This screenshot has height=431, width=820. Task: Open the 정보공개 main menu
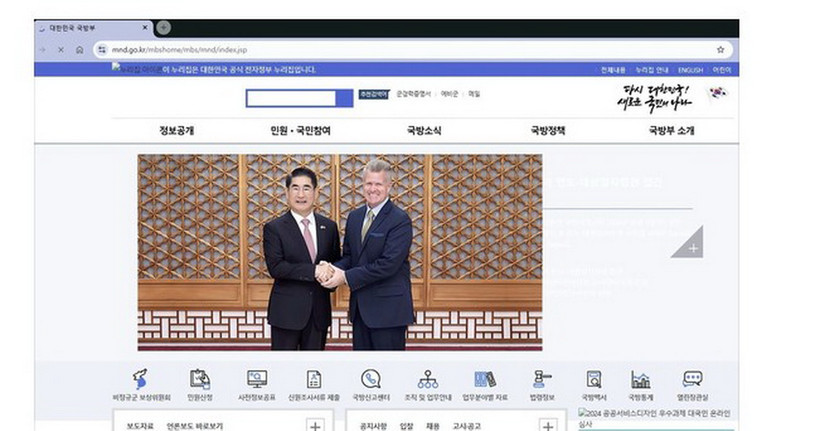[177, 130]
